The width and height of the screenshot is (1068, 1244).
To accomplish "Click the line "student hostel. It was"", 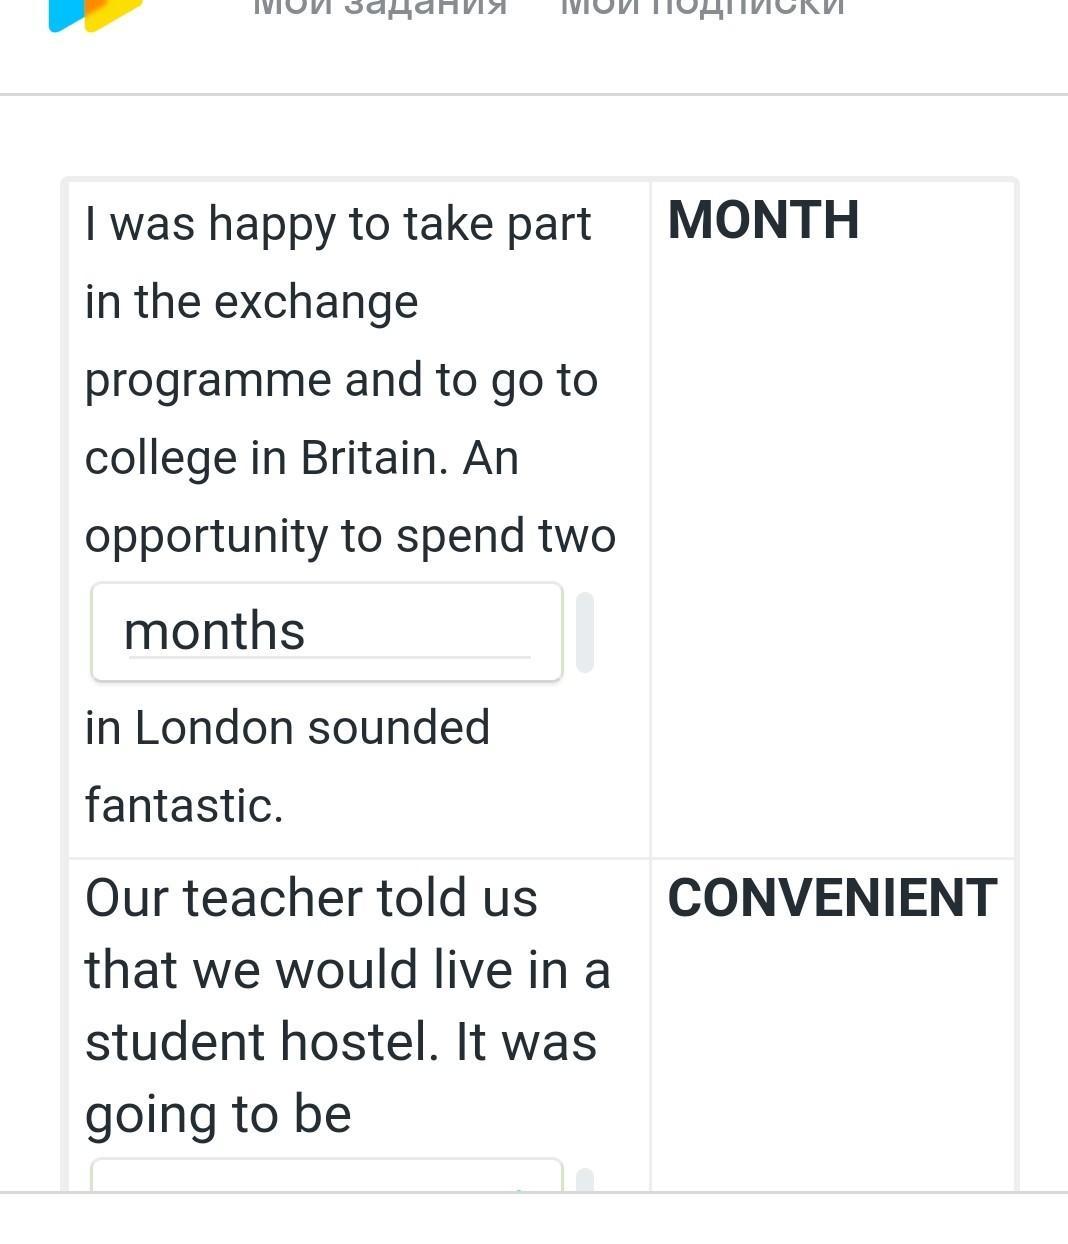I will point(341,1042).
